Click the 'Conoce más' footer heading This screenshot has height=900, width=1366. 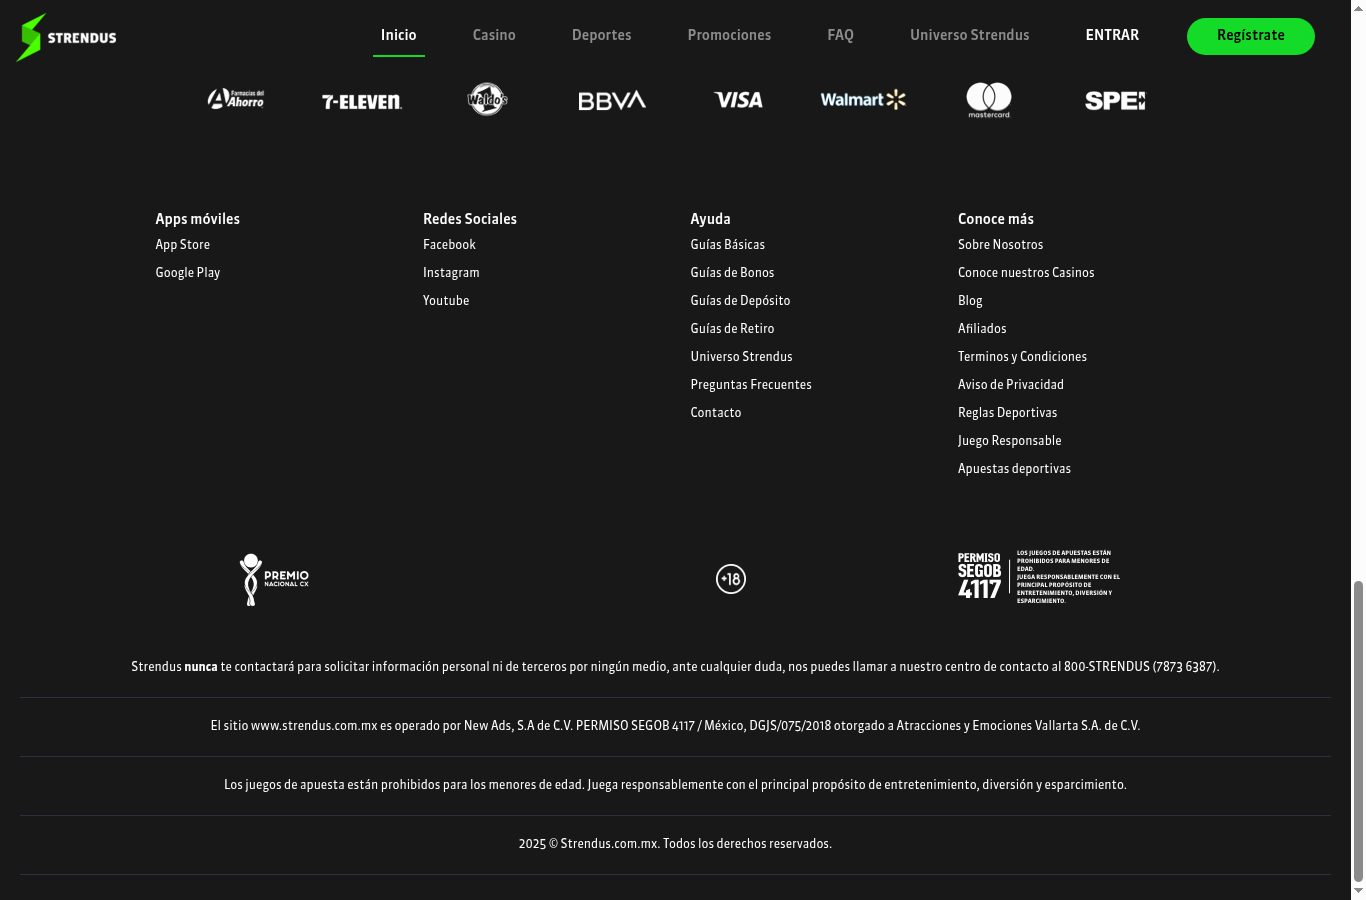point(996,219)
